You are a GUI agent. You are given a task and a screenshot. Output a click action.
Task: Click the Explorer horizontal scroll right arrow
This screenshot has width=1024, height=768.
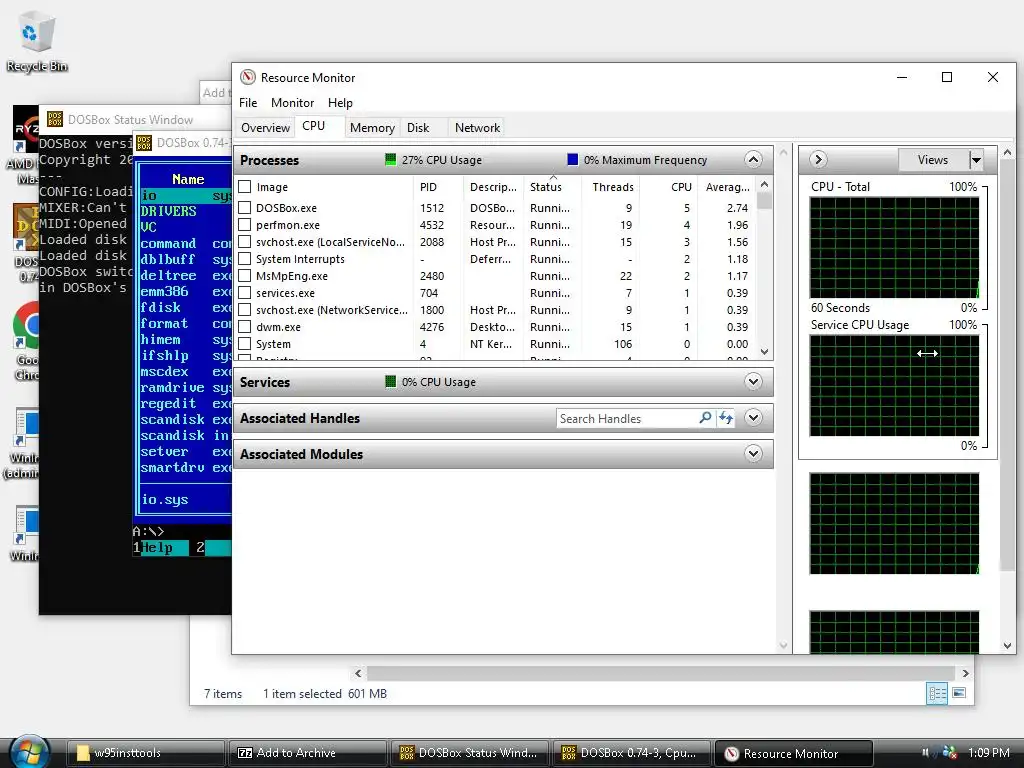tap(965, 673)
